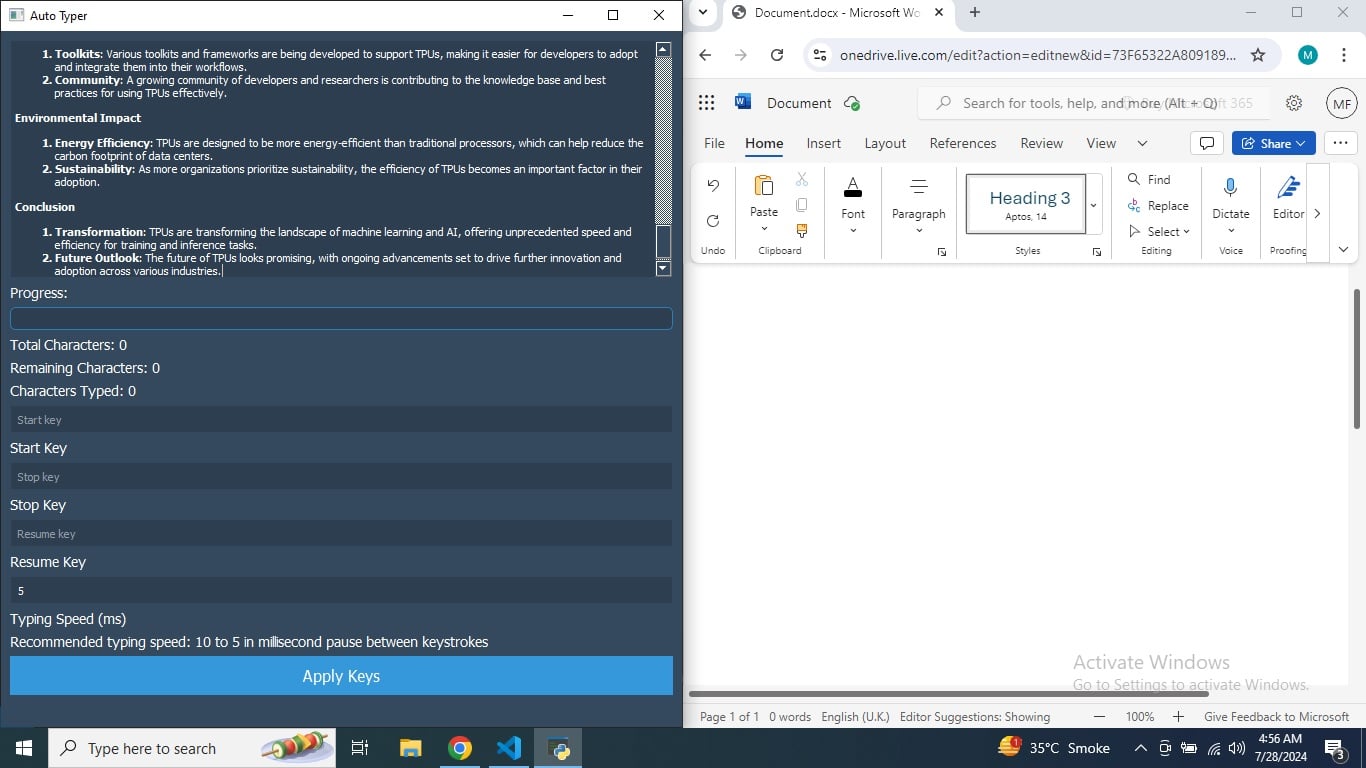
Task: Click the Format Painter icon
Action: 802,231
